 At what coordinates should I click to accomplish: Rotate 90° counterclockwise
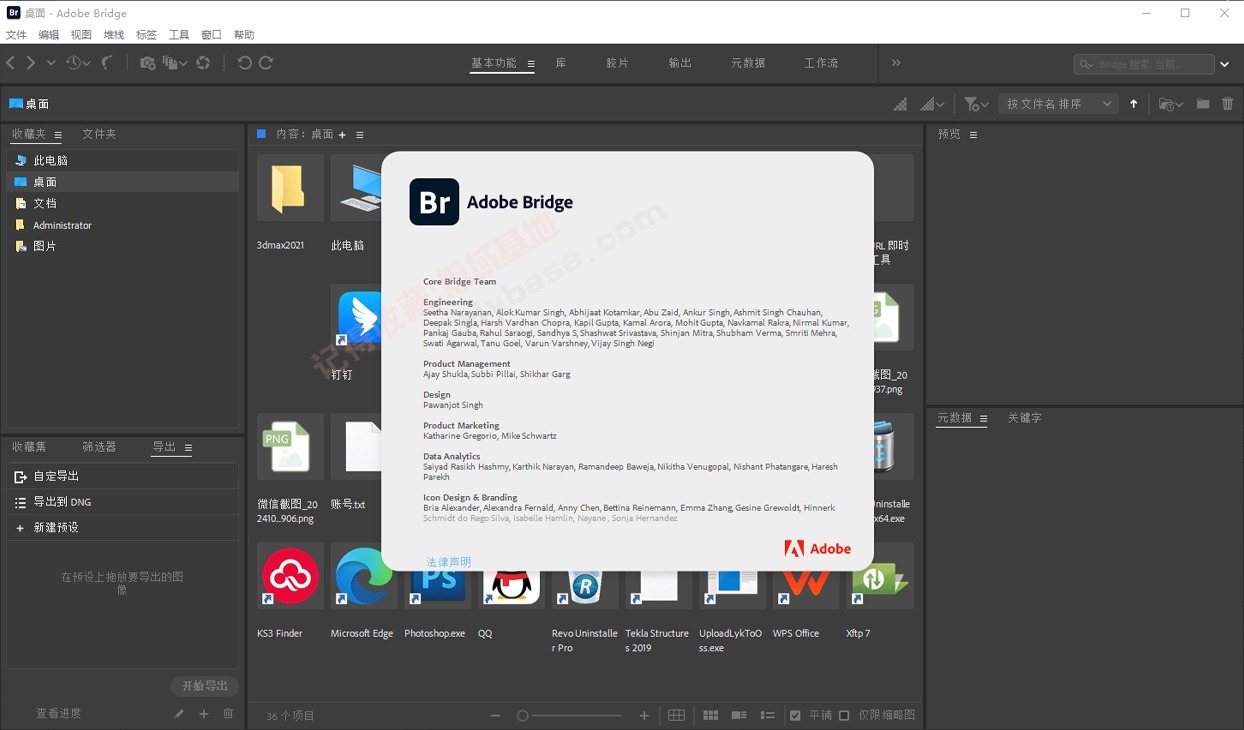pyautogui.click(x=244, y=63)
